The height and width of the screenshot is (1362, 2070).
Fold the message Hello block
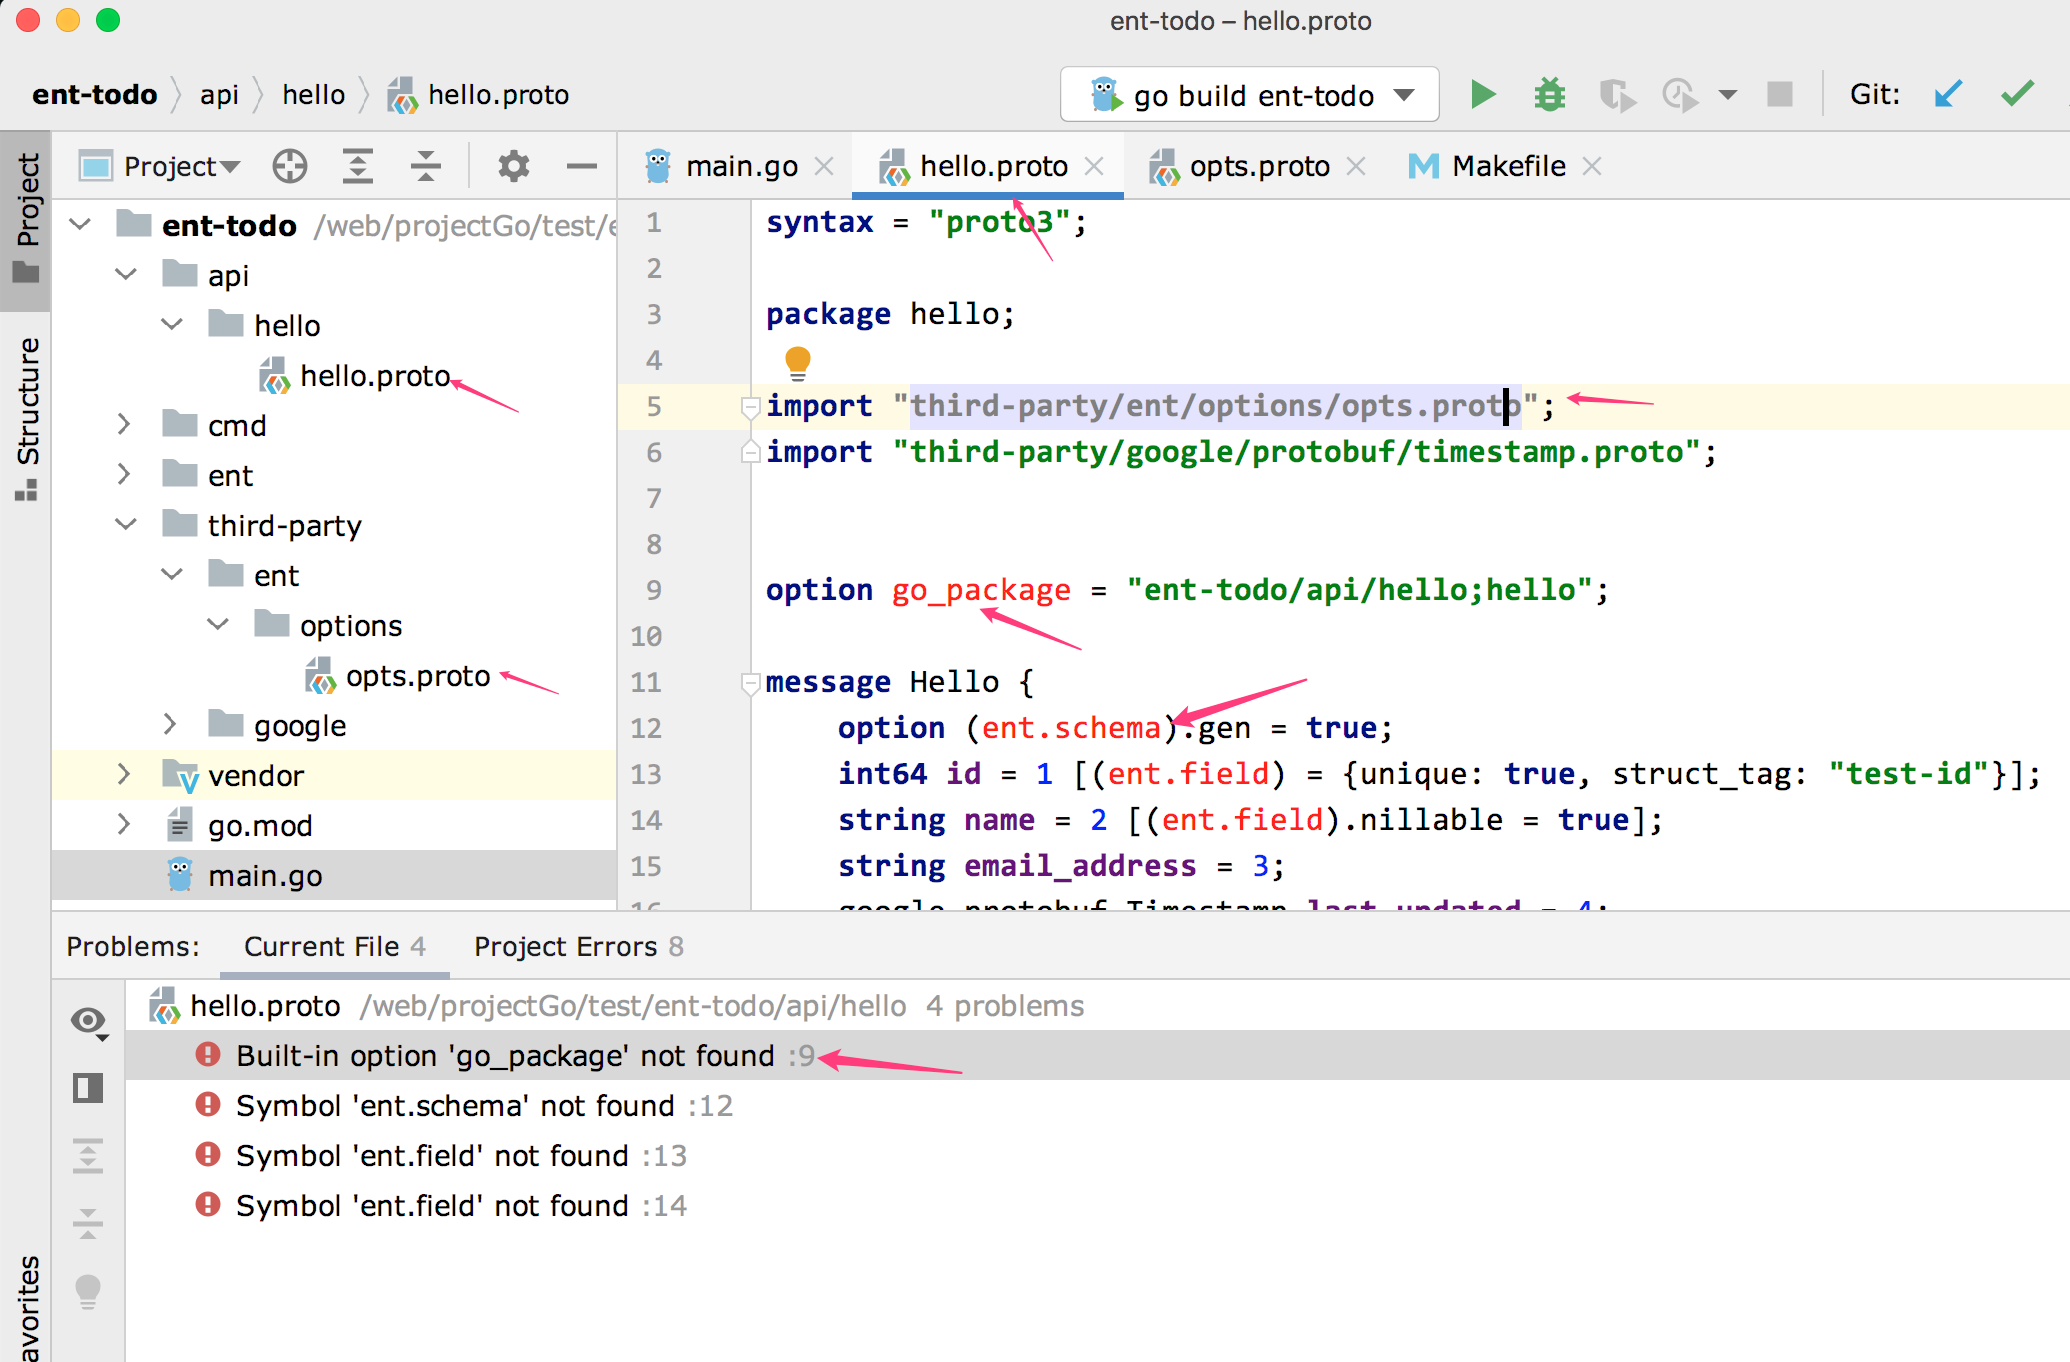click(x=750, y=683)
